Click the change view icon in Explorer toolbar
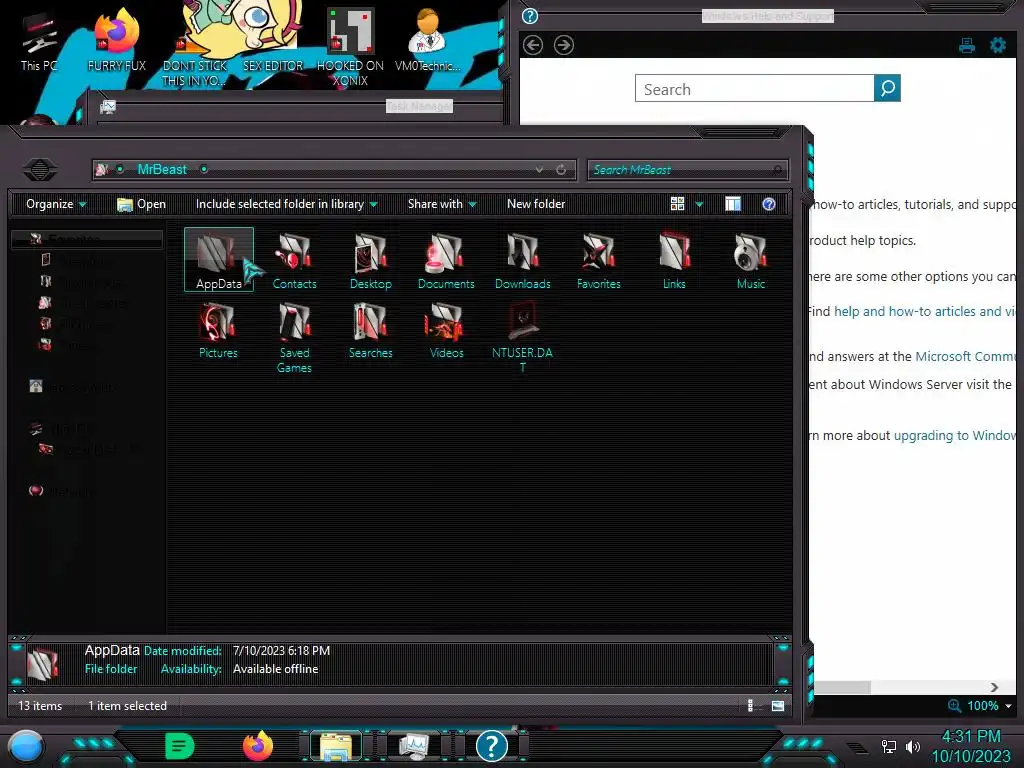Screen dimensions: 1024x768 (x=677, y=204)
